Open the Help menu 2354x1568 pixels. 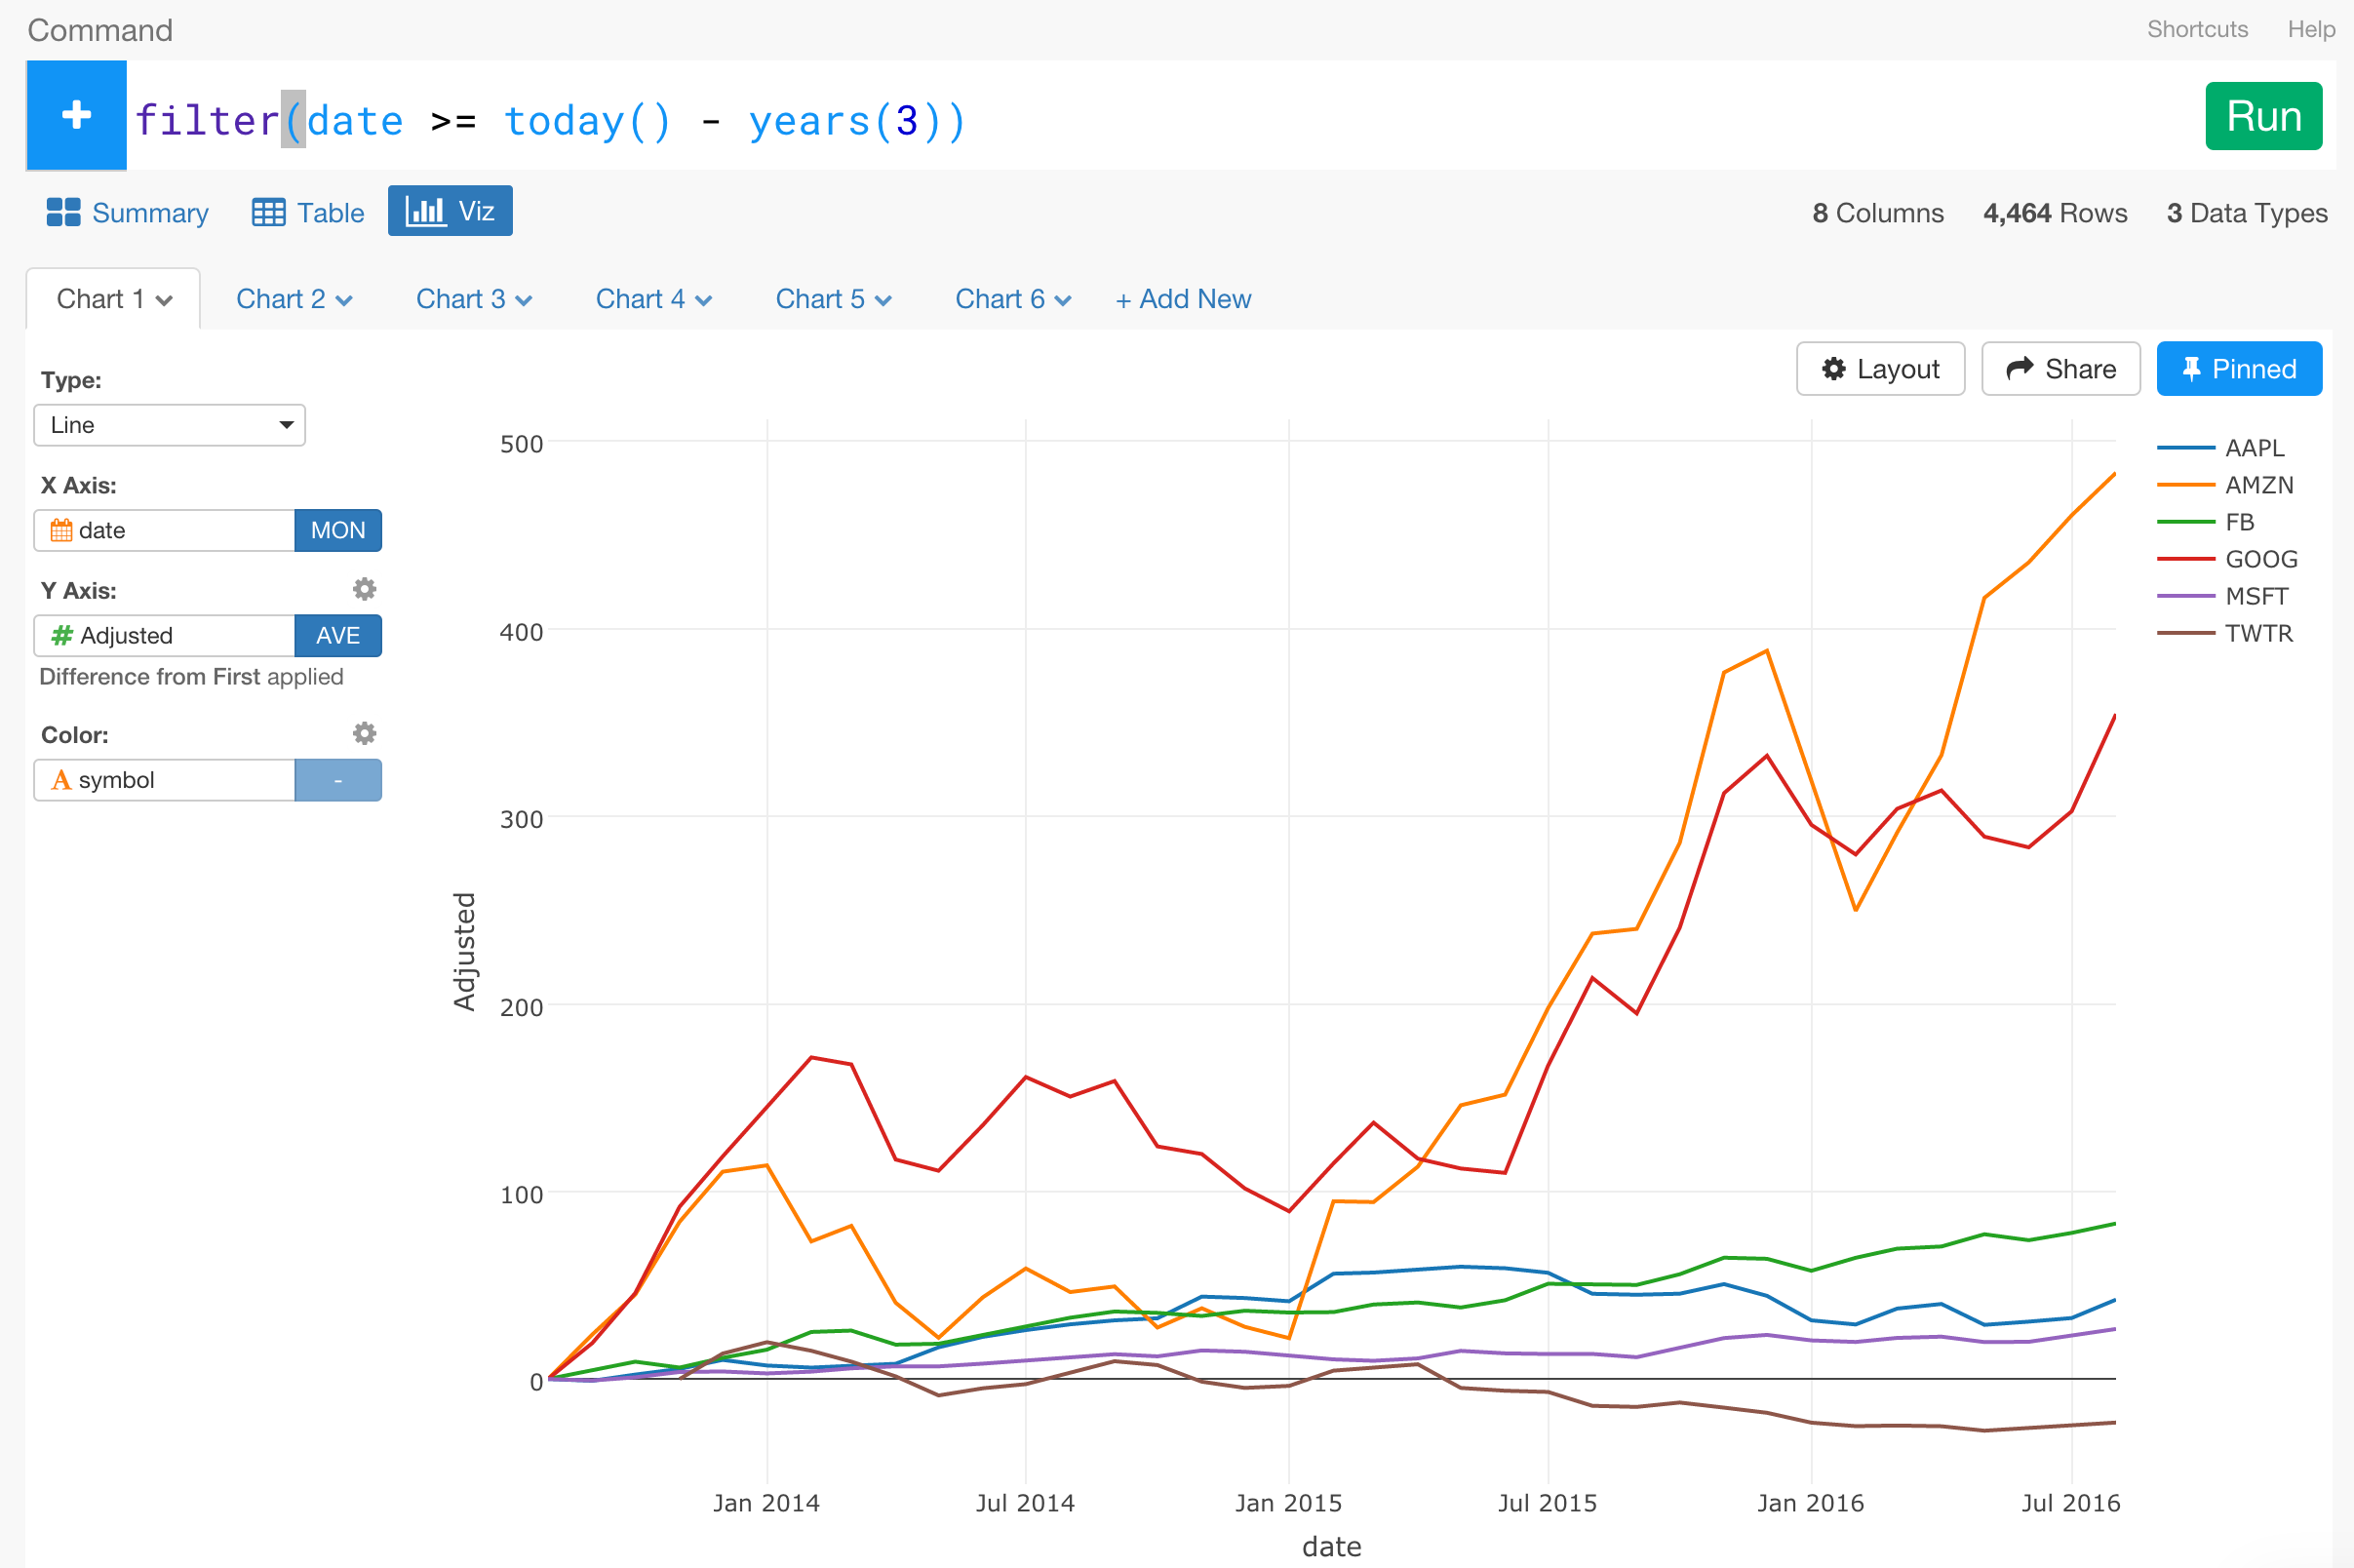(x=2311, y=29)
